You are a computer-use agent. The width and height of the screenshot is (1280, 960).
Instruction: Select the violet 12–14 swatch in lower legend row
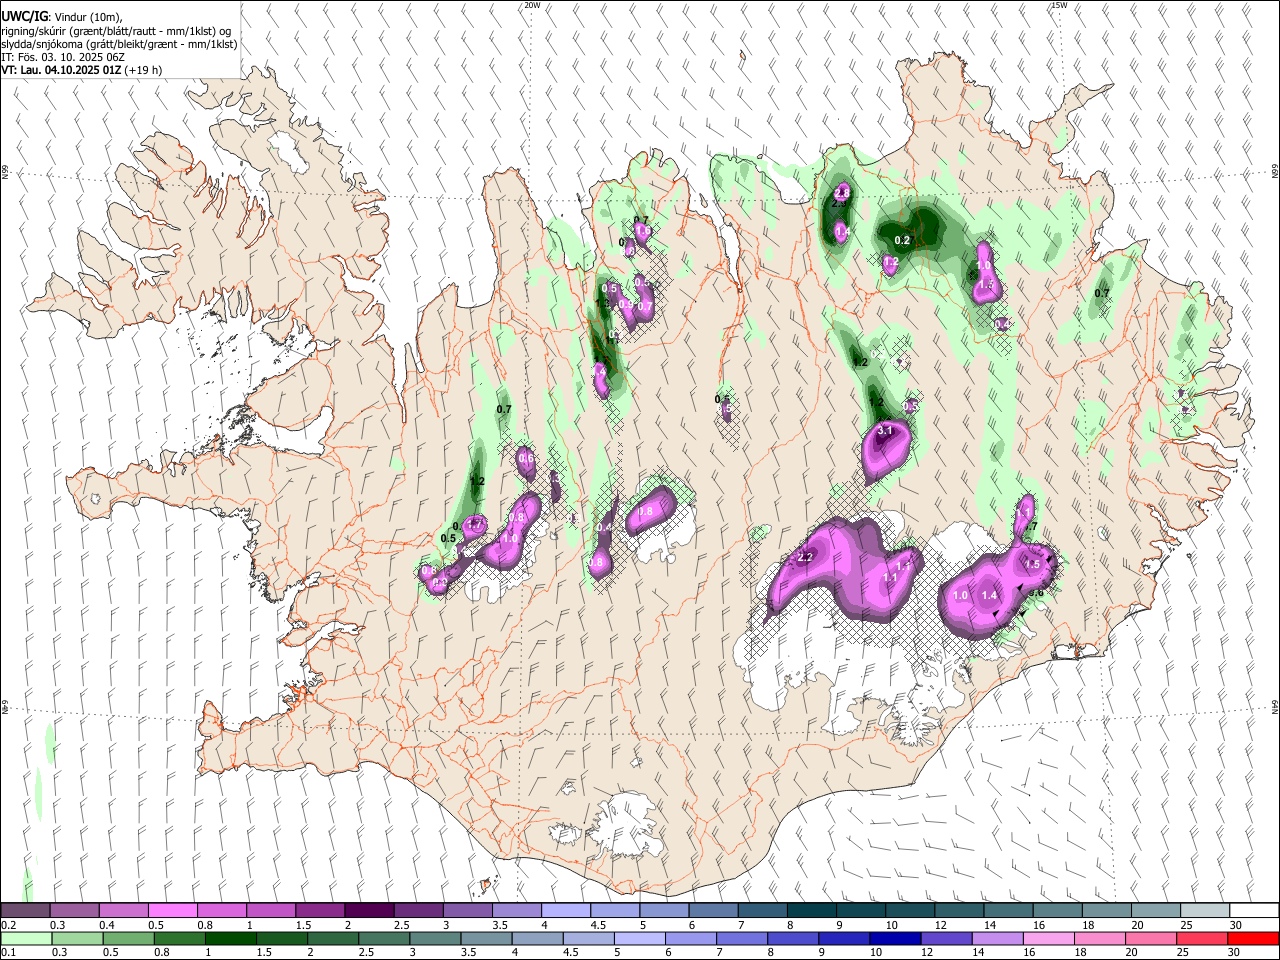(x=947, y=938)
